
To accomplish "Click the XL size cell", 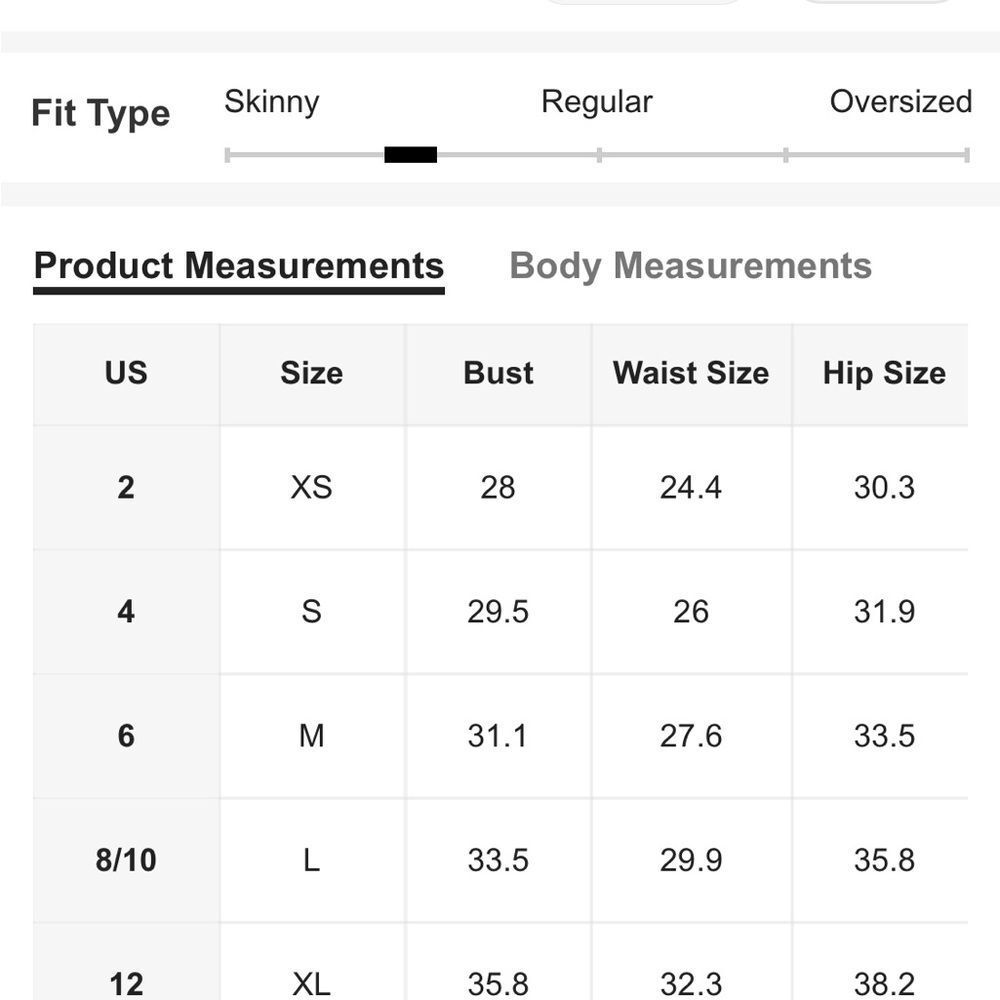I will (311, 983).
